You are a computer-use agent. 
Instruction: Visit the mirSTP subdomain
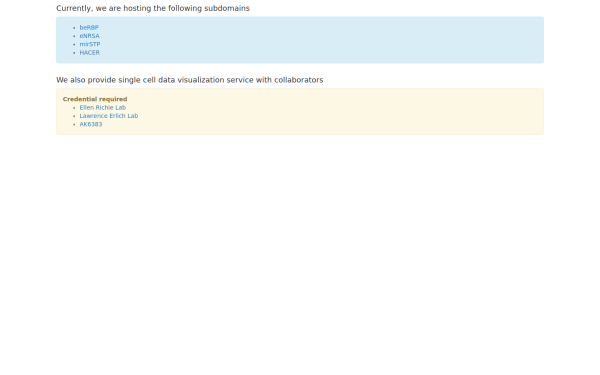pyautogui.click(x=90, y=44)
